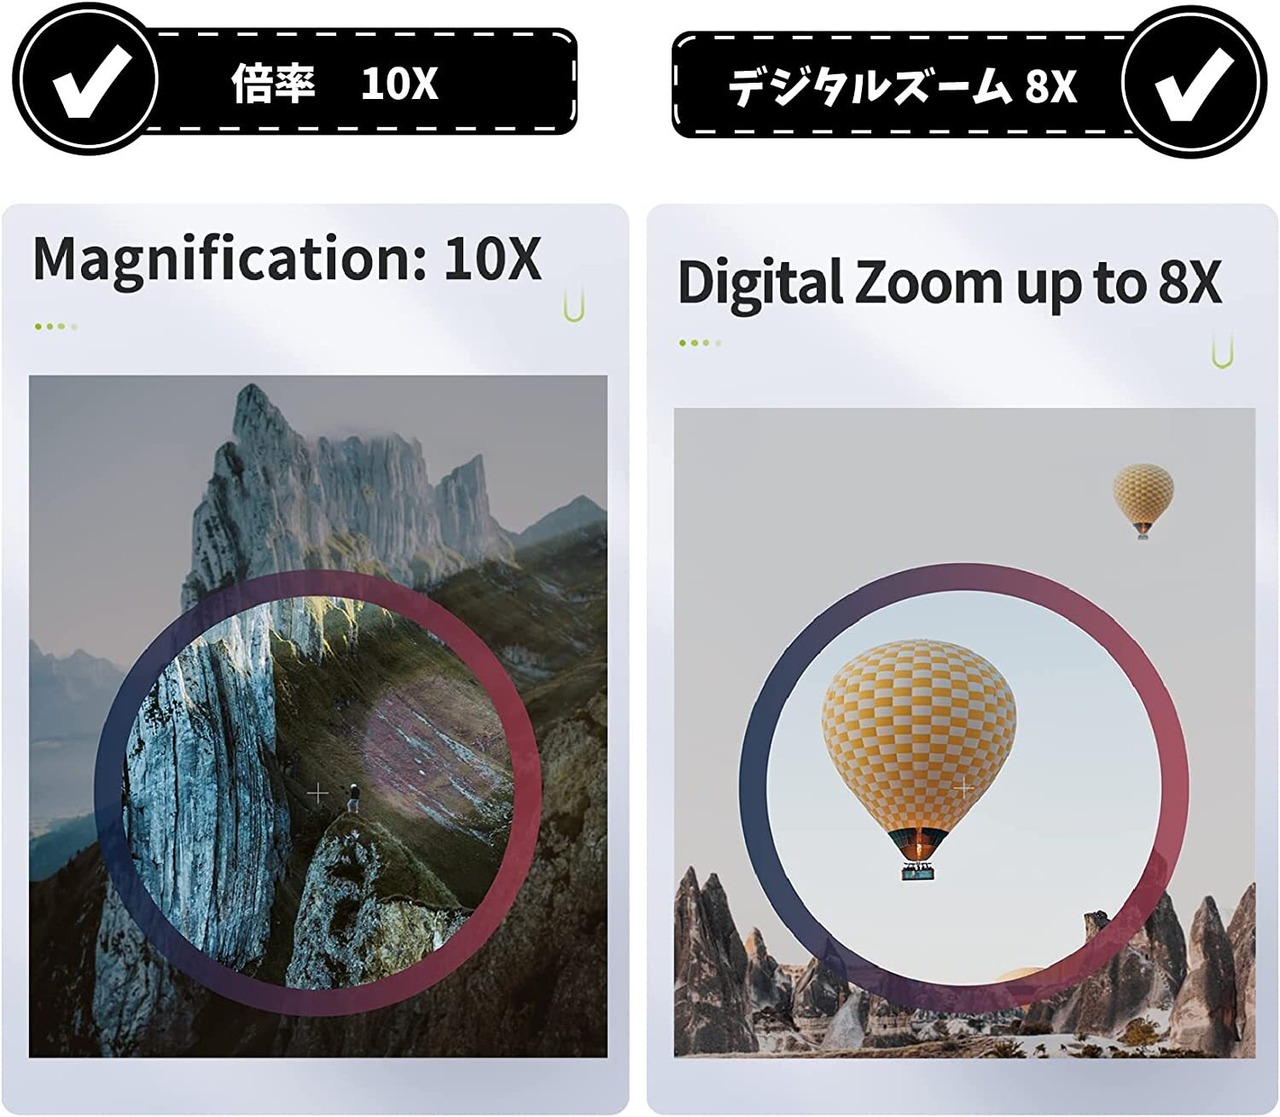Select the Digital Zoom up to 8X heading
The width and height of the screenshot is (1280, 1117).
[949, 283]
